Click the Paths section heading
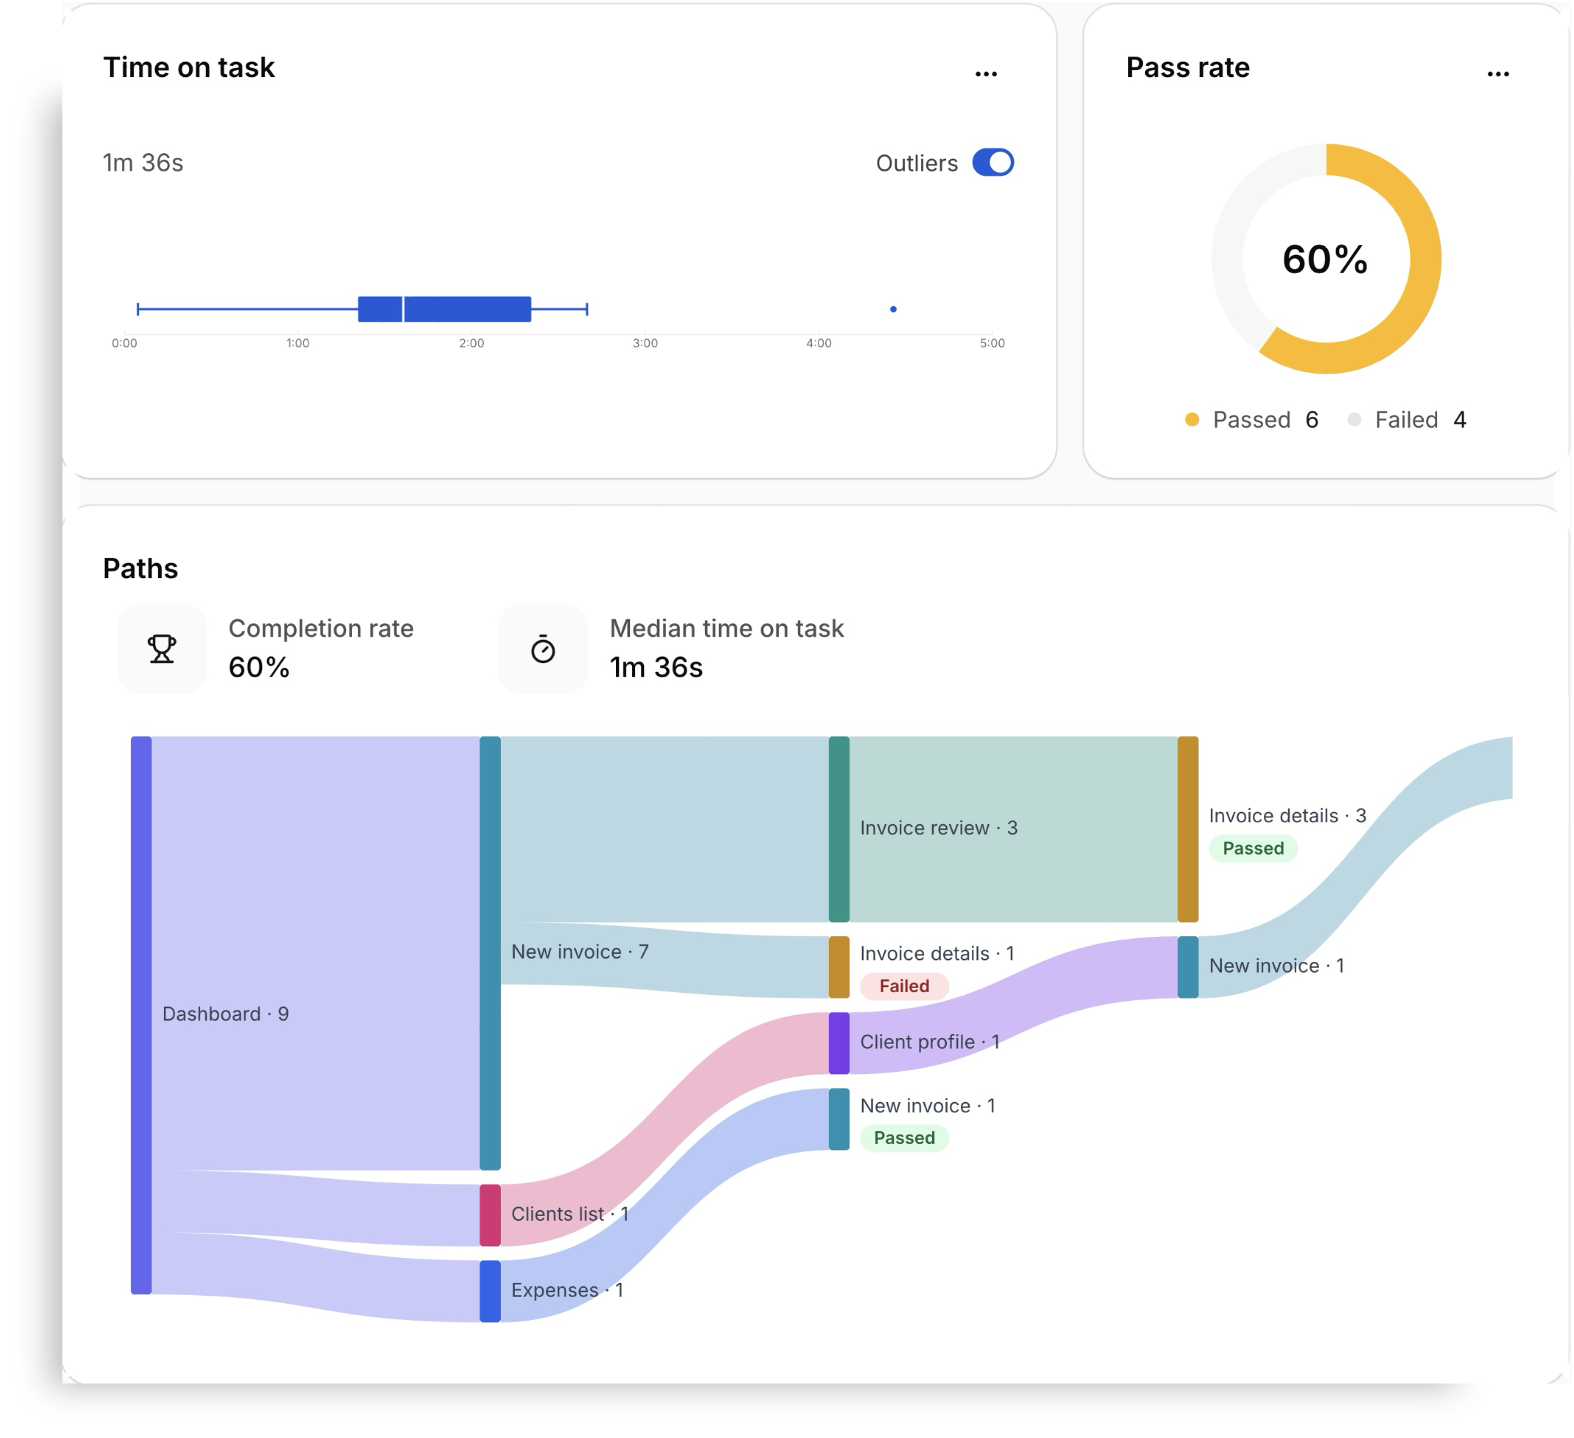 click(x=140, y=568)
